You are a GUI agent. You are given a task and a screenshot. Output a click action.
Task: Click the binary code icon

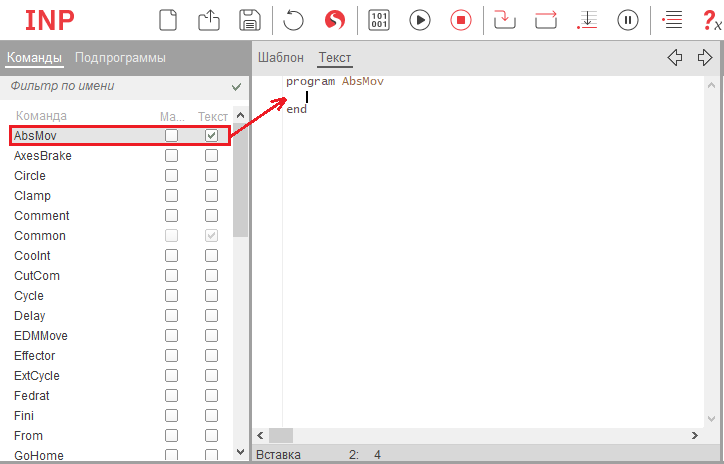[x=380, y=19]
